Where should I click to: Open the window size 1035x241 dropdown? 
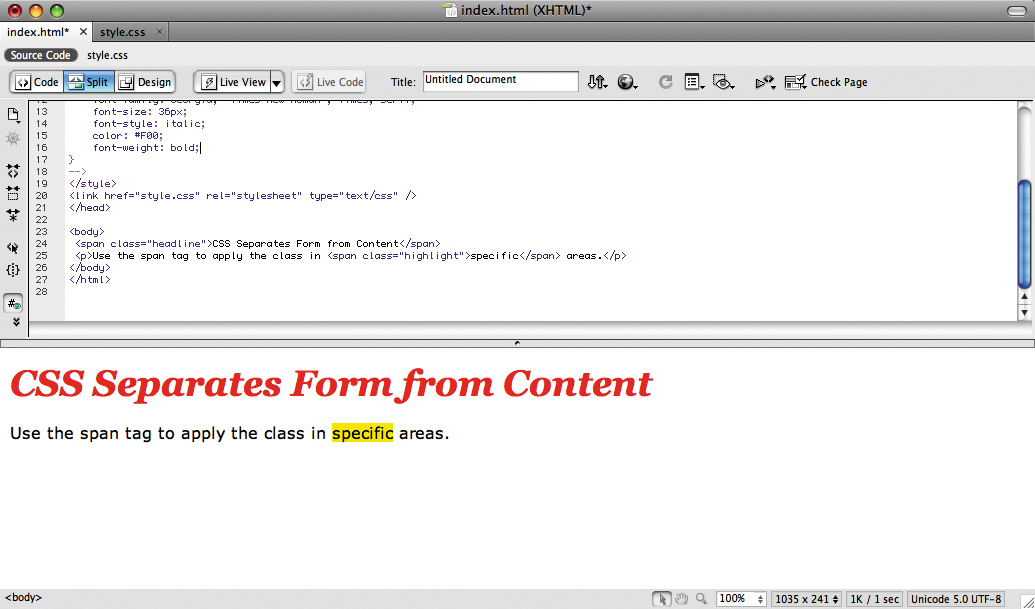pos(806,598)
